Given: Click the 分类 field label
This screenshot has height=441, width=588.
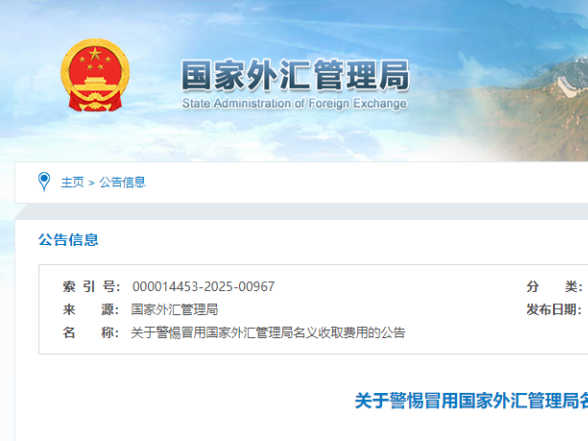Looking at the screenshot, I should pyautogui.click(x=554, y=286).
